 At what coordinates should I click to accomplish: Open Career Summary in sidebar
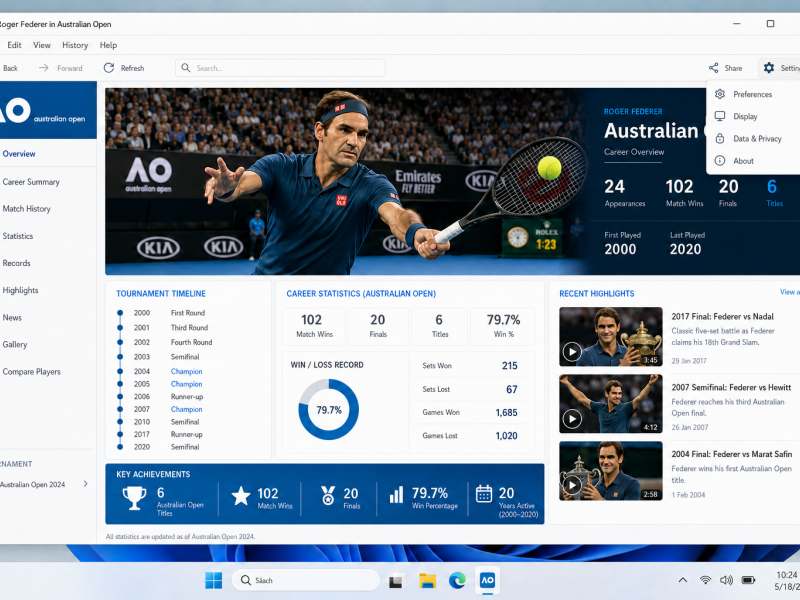point(48,182)
